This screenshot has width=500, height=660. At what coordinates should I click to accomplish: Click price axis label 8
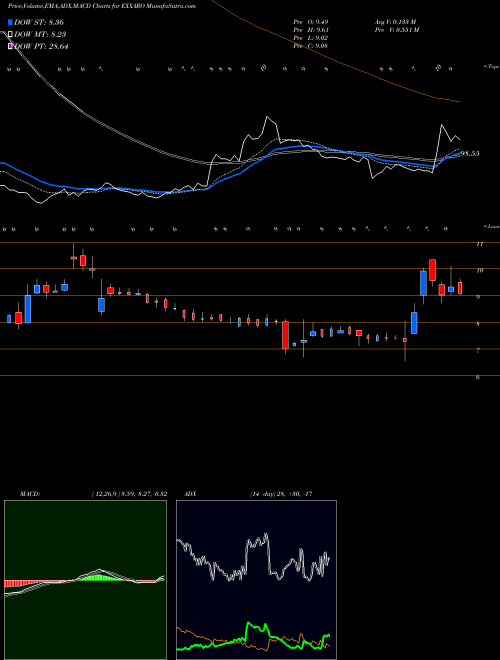[478, 324]
